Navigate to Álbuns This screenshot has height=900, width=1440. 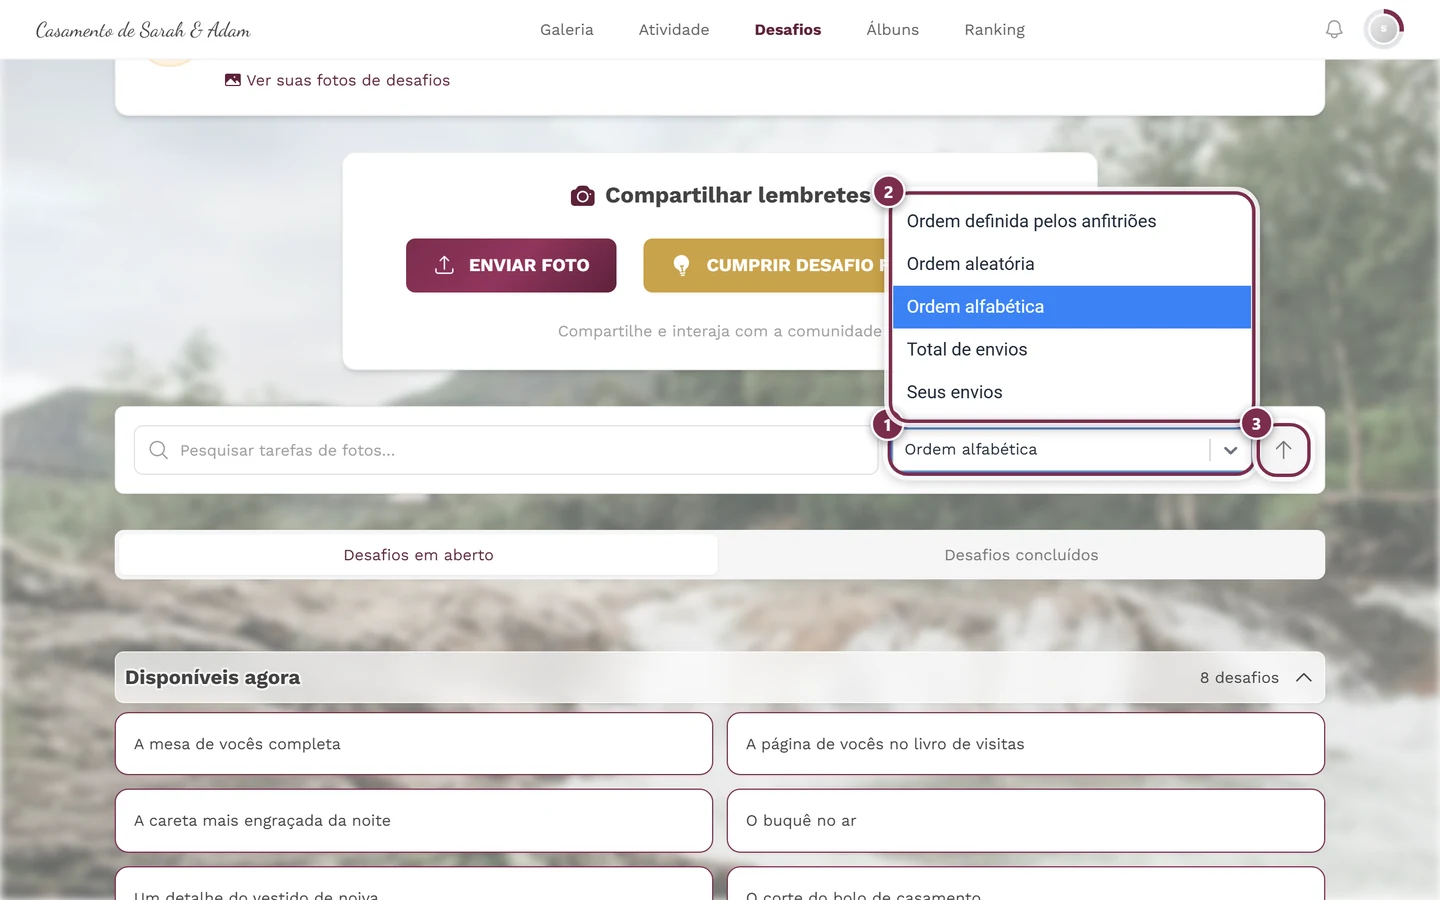893,30
